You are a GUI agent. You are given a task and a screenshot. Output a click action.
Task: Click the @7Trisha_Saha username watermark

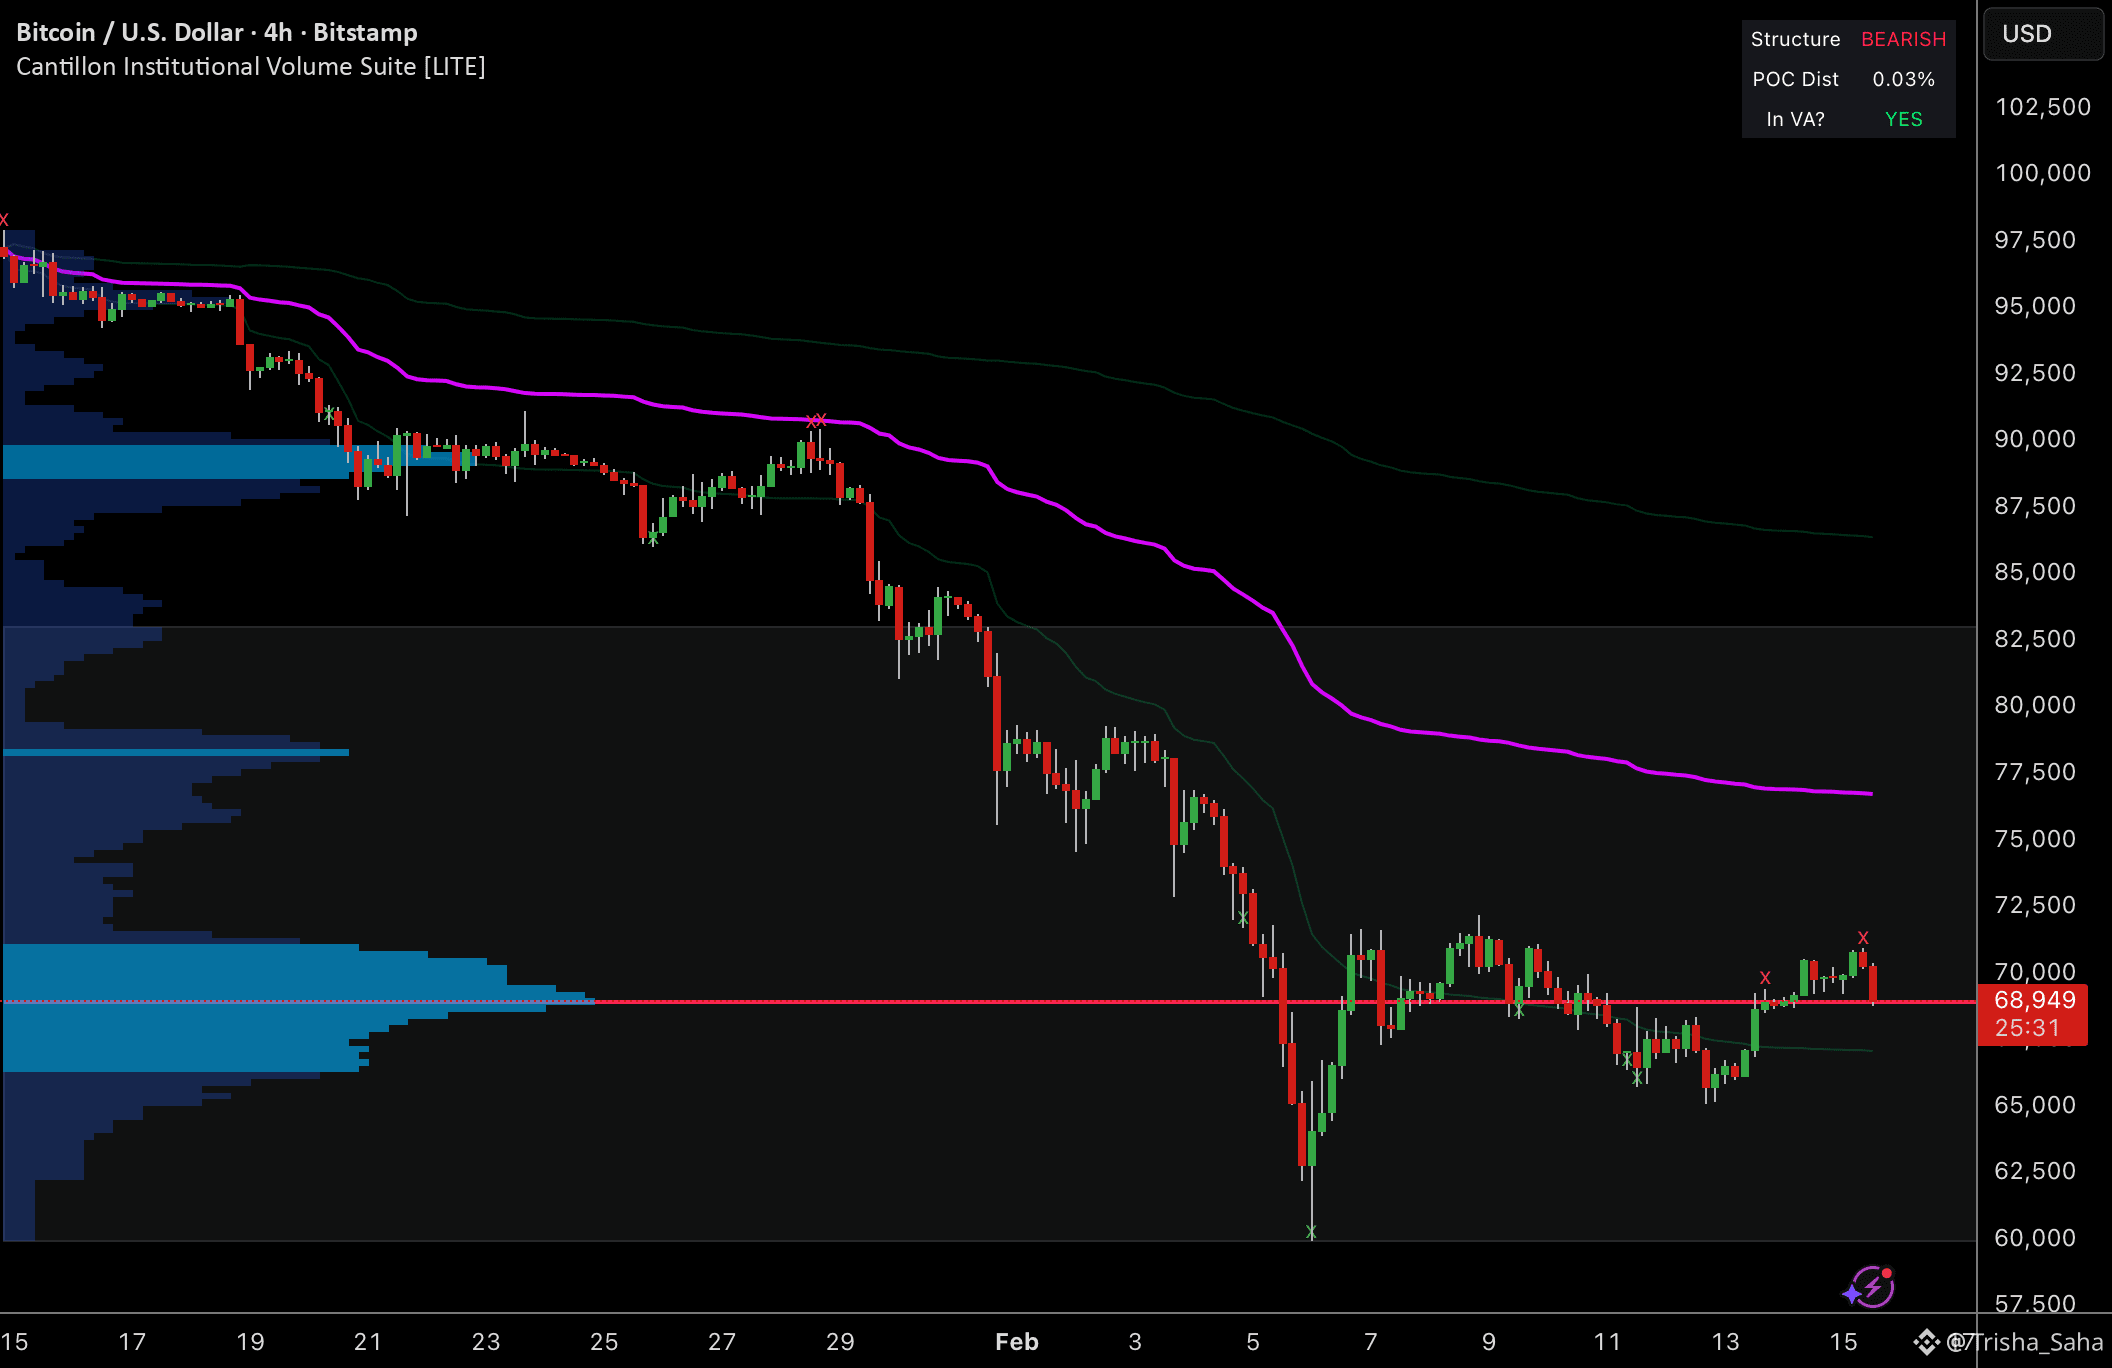(2030, 1342)
